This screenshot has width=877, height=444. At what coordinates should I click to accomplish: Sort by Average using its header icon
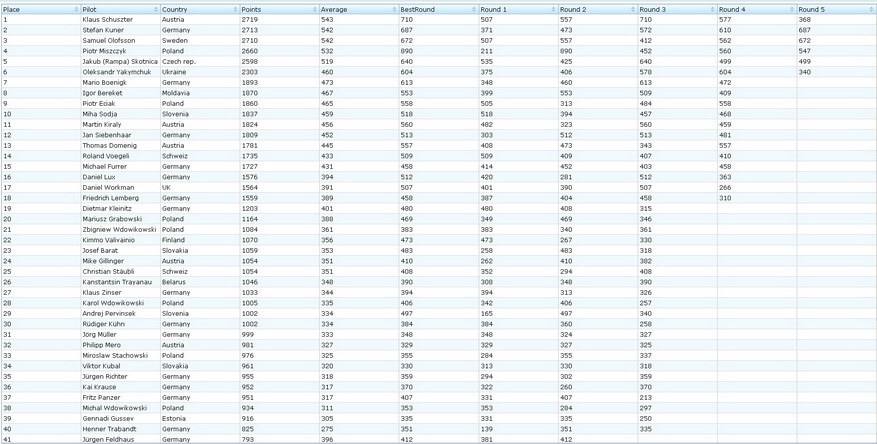click(394, 9)
